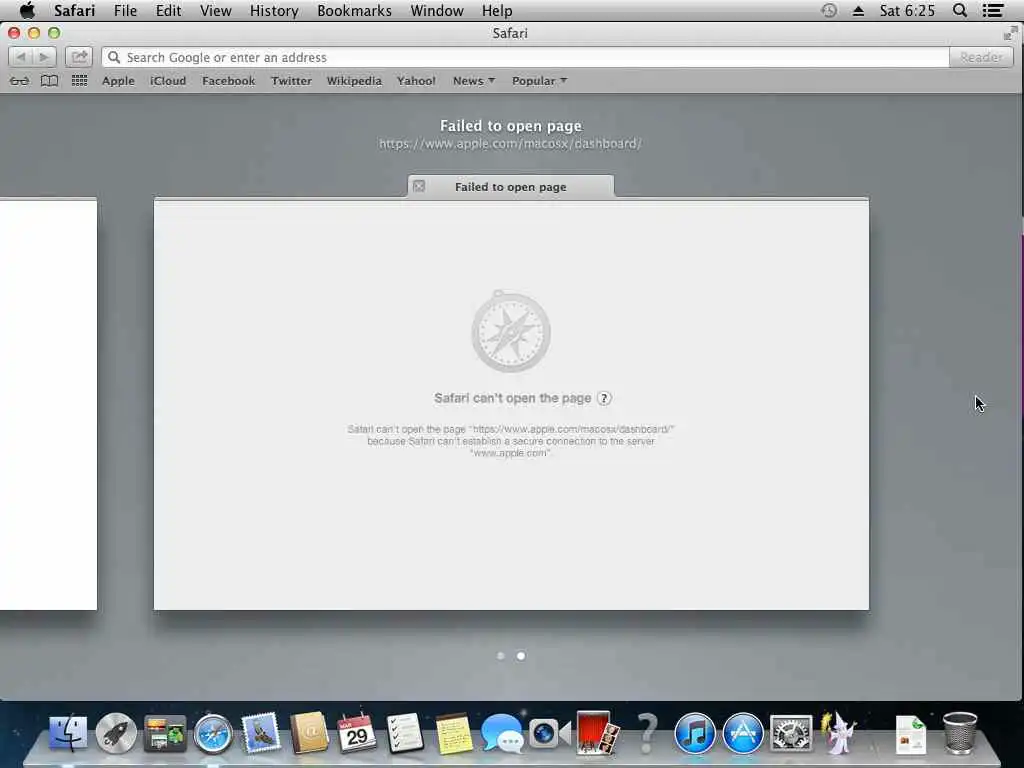Image resolution: width=1024 pixels, height=768 pixels.
Task: Open System Preferences gear in Dock
Action: [792, 733]
